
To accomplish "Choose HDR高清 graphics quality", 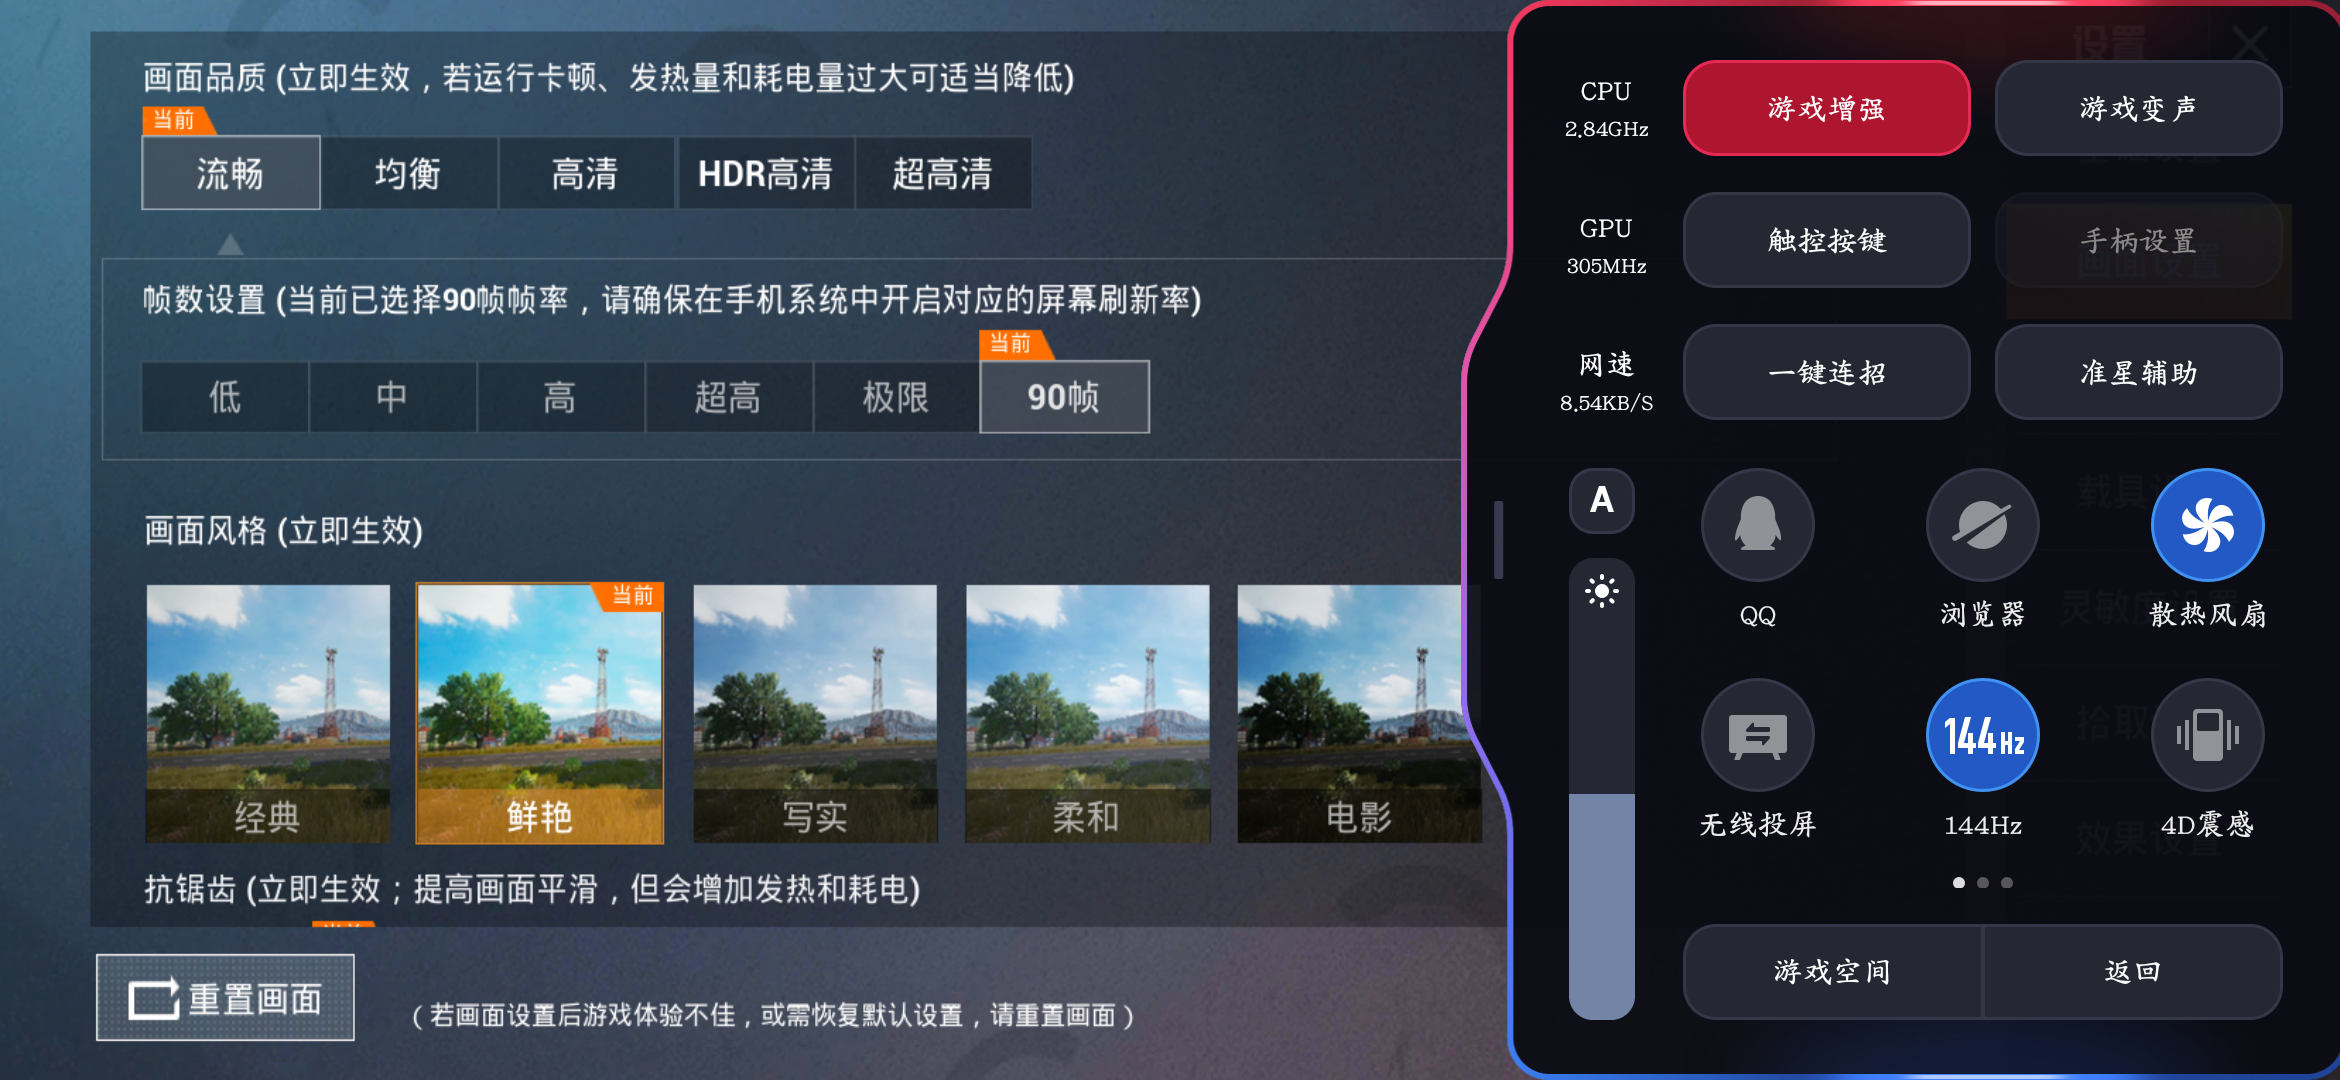I will coord(765,173).
